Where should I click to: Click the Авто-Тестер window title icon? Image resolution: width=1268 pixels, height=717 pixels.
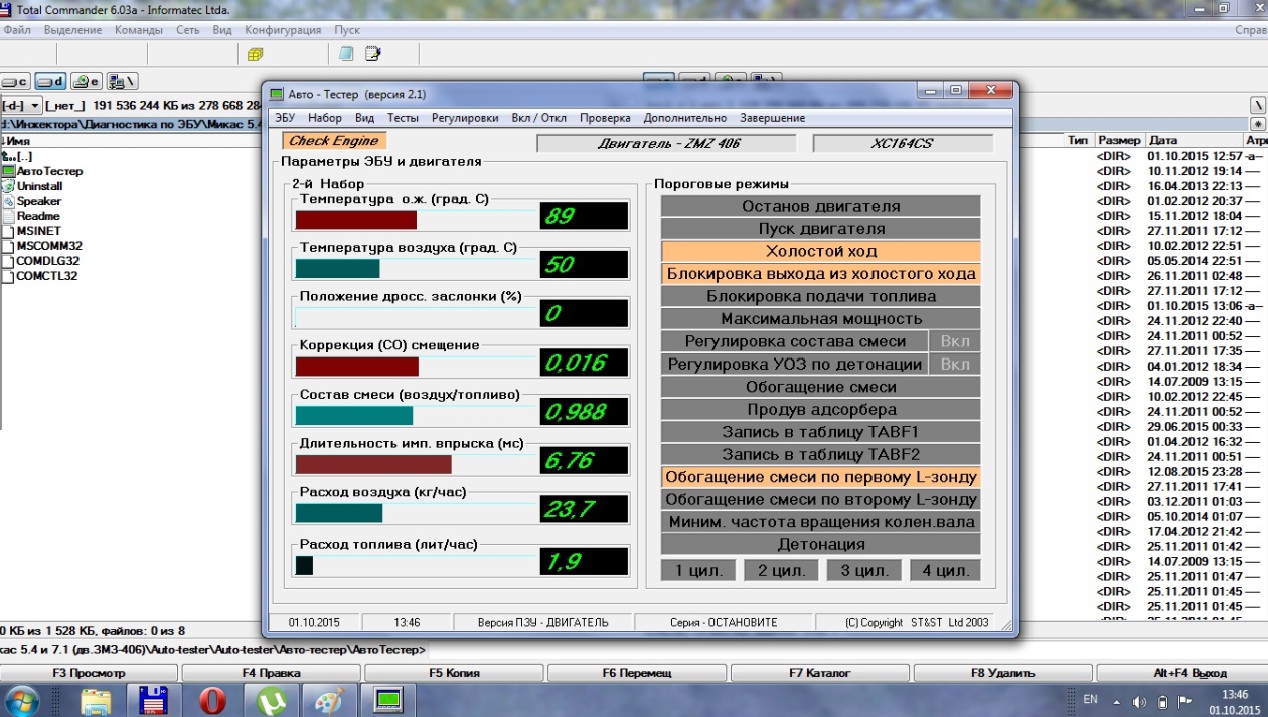pos(277,94)
